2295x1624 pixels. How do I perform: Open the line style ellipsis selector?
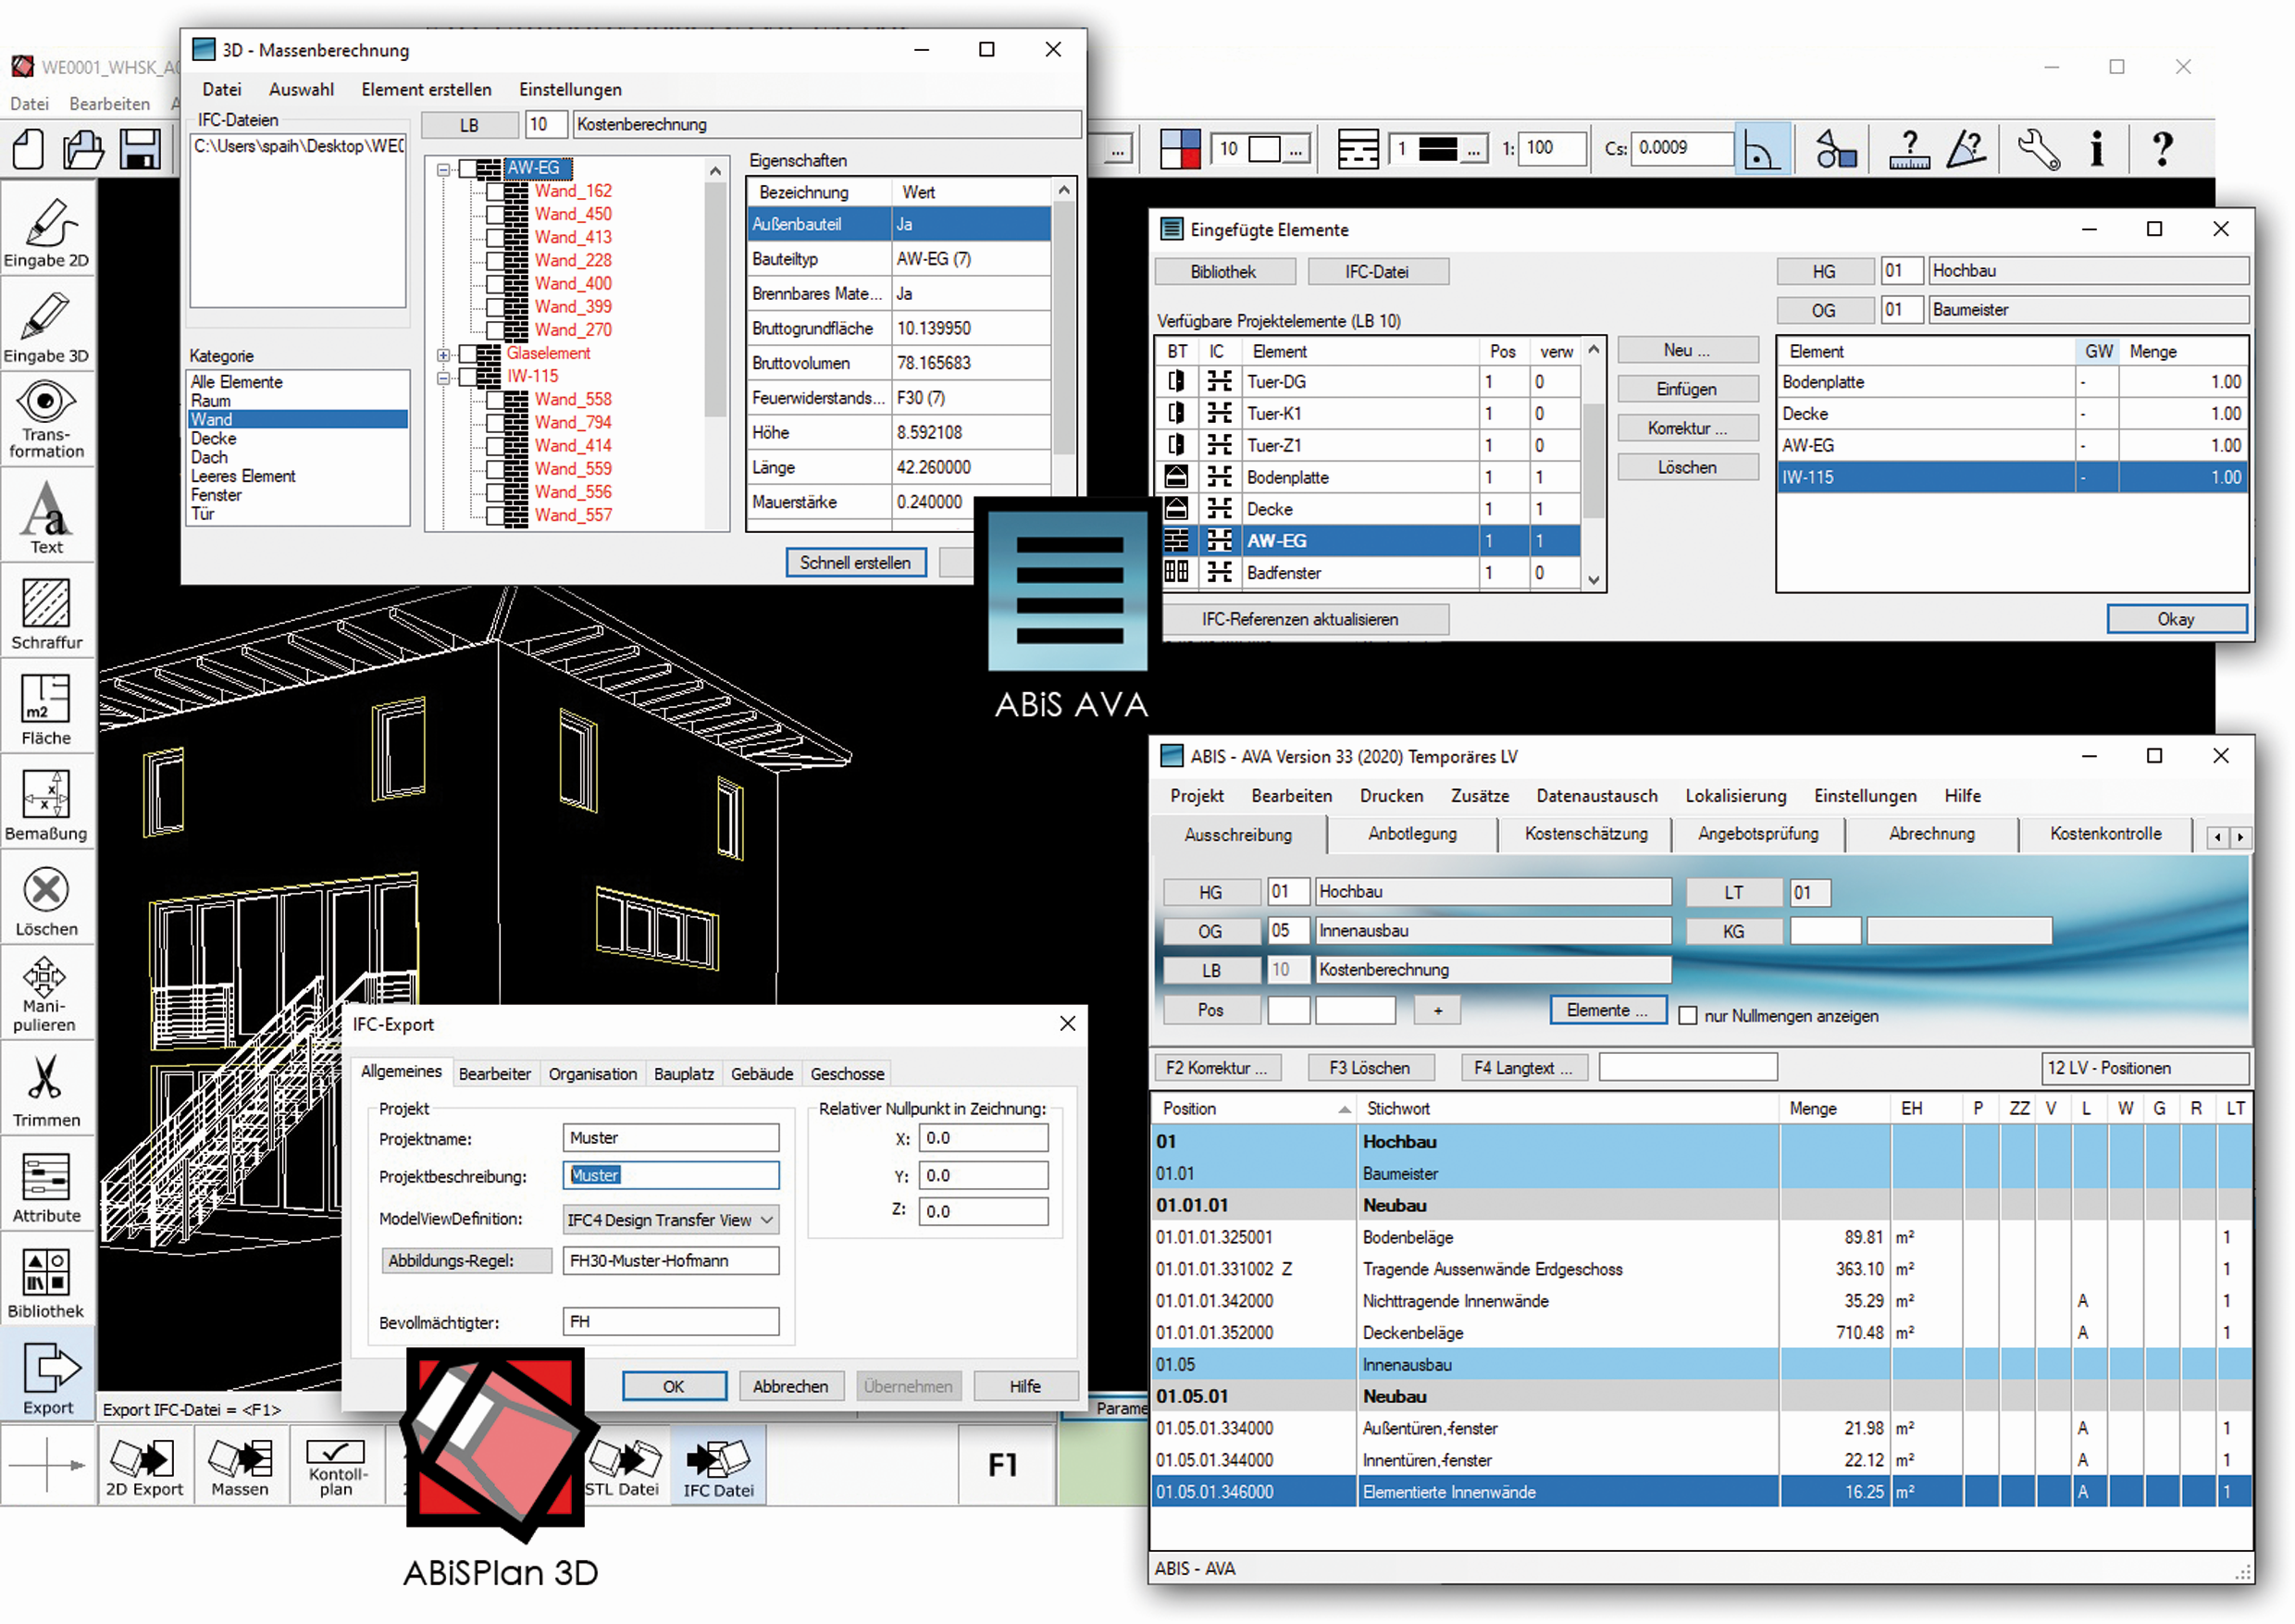(x=1473, y=150)
